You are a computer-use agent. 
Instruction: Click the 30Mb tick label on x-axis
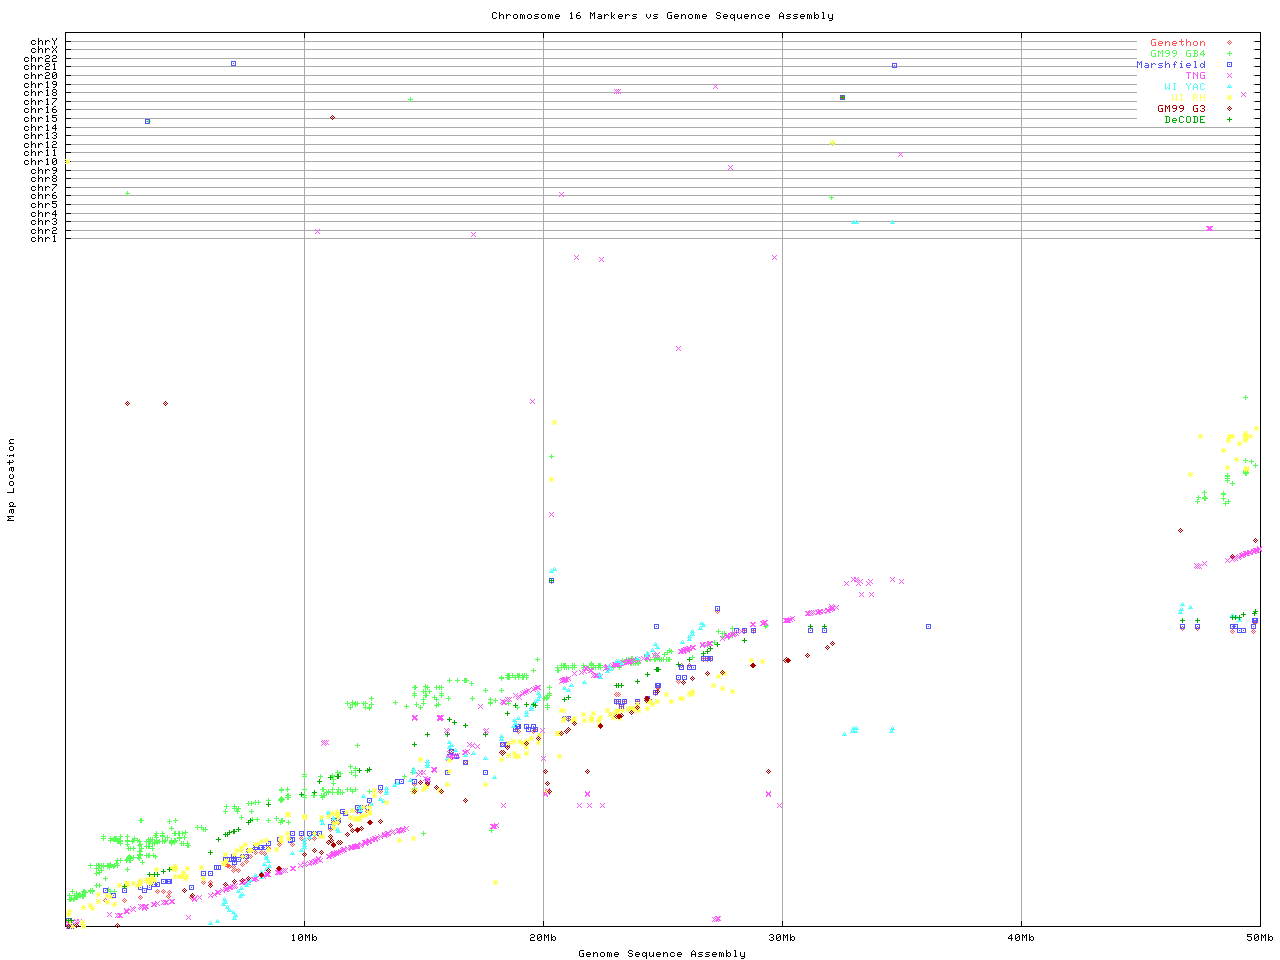(x=782, y=938)
